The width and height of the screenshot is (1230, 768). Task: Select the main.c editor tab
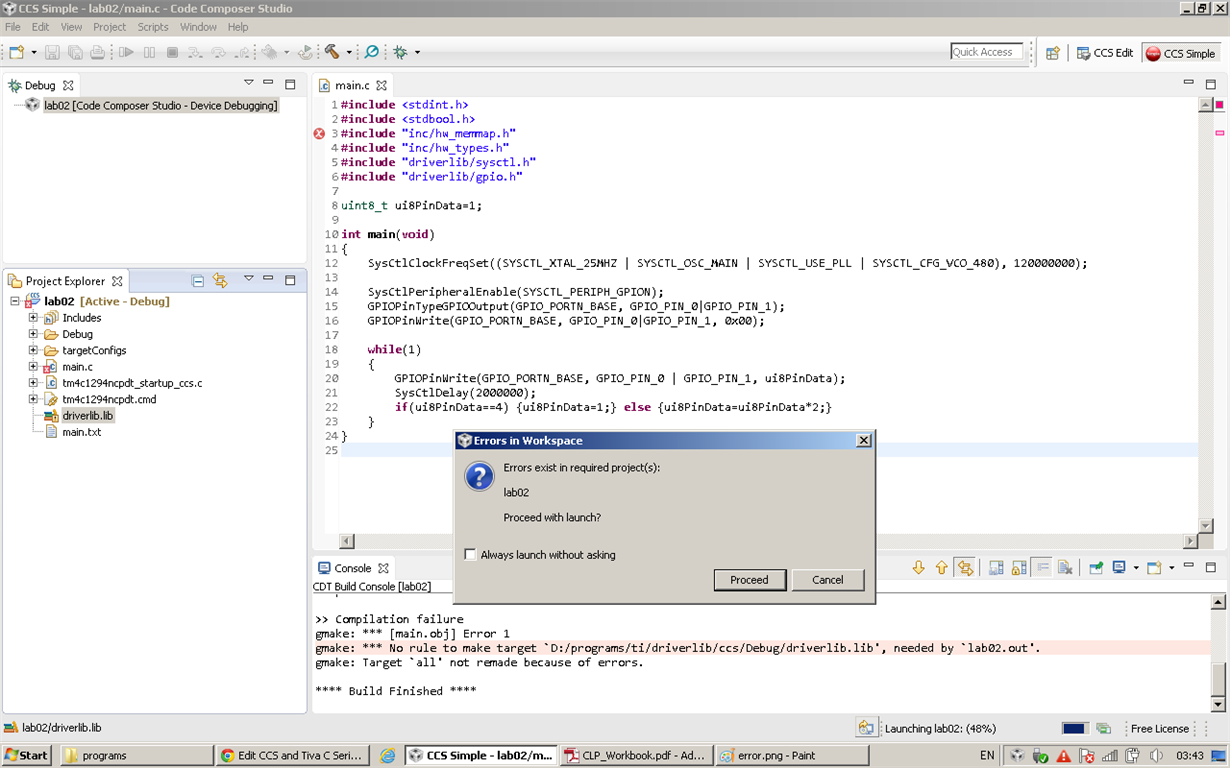point(352,85)
